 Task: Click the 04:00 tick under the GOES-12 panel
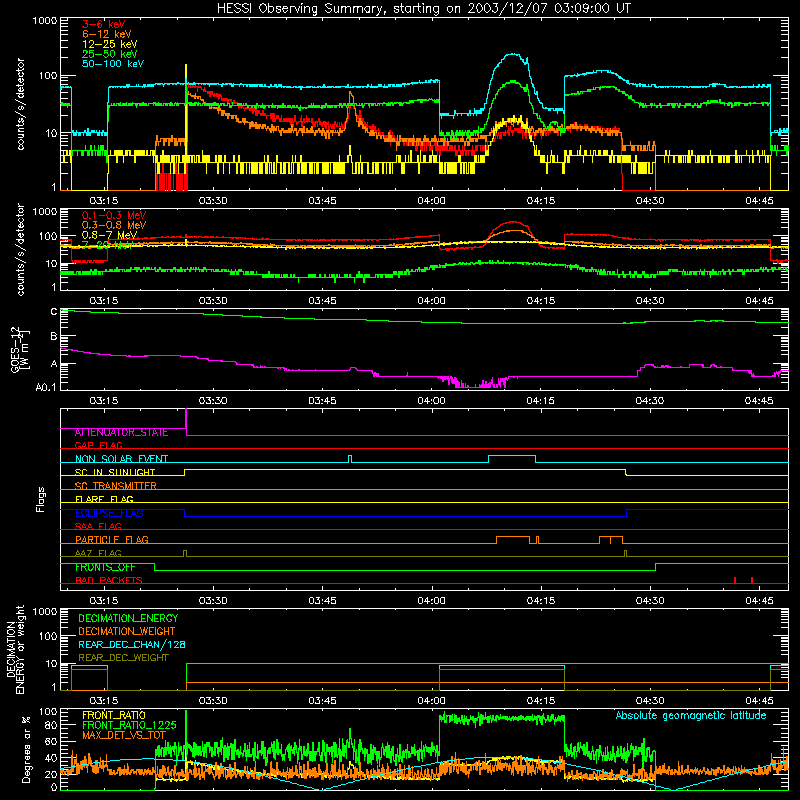(x=431, y=401)
